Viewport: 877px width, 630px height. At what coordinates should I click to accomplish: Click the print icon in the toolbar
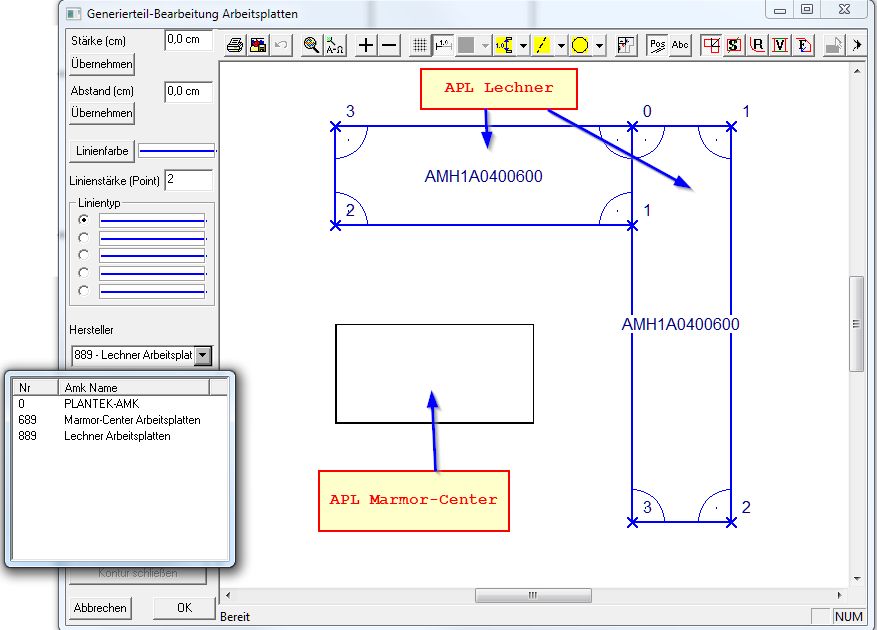[x=234, y=45]
